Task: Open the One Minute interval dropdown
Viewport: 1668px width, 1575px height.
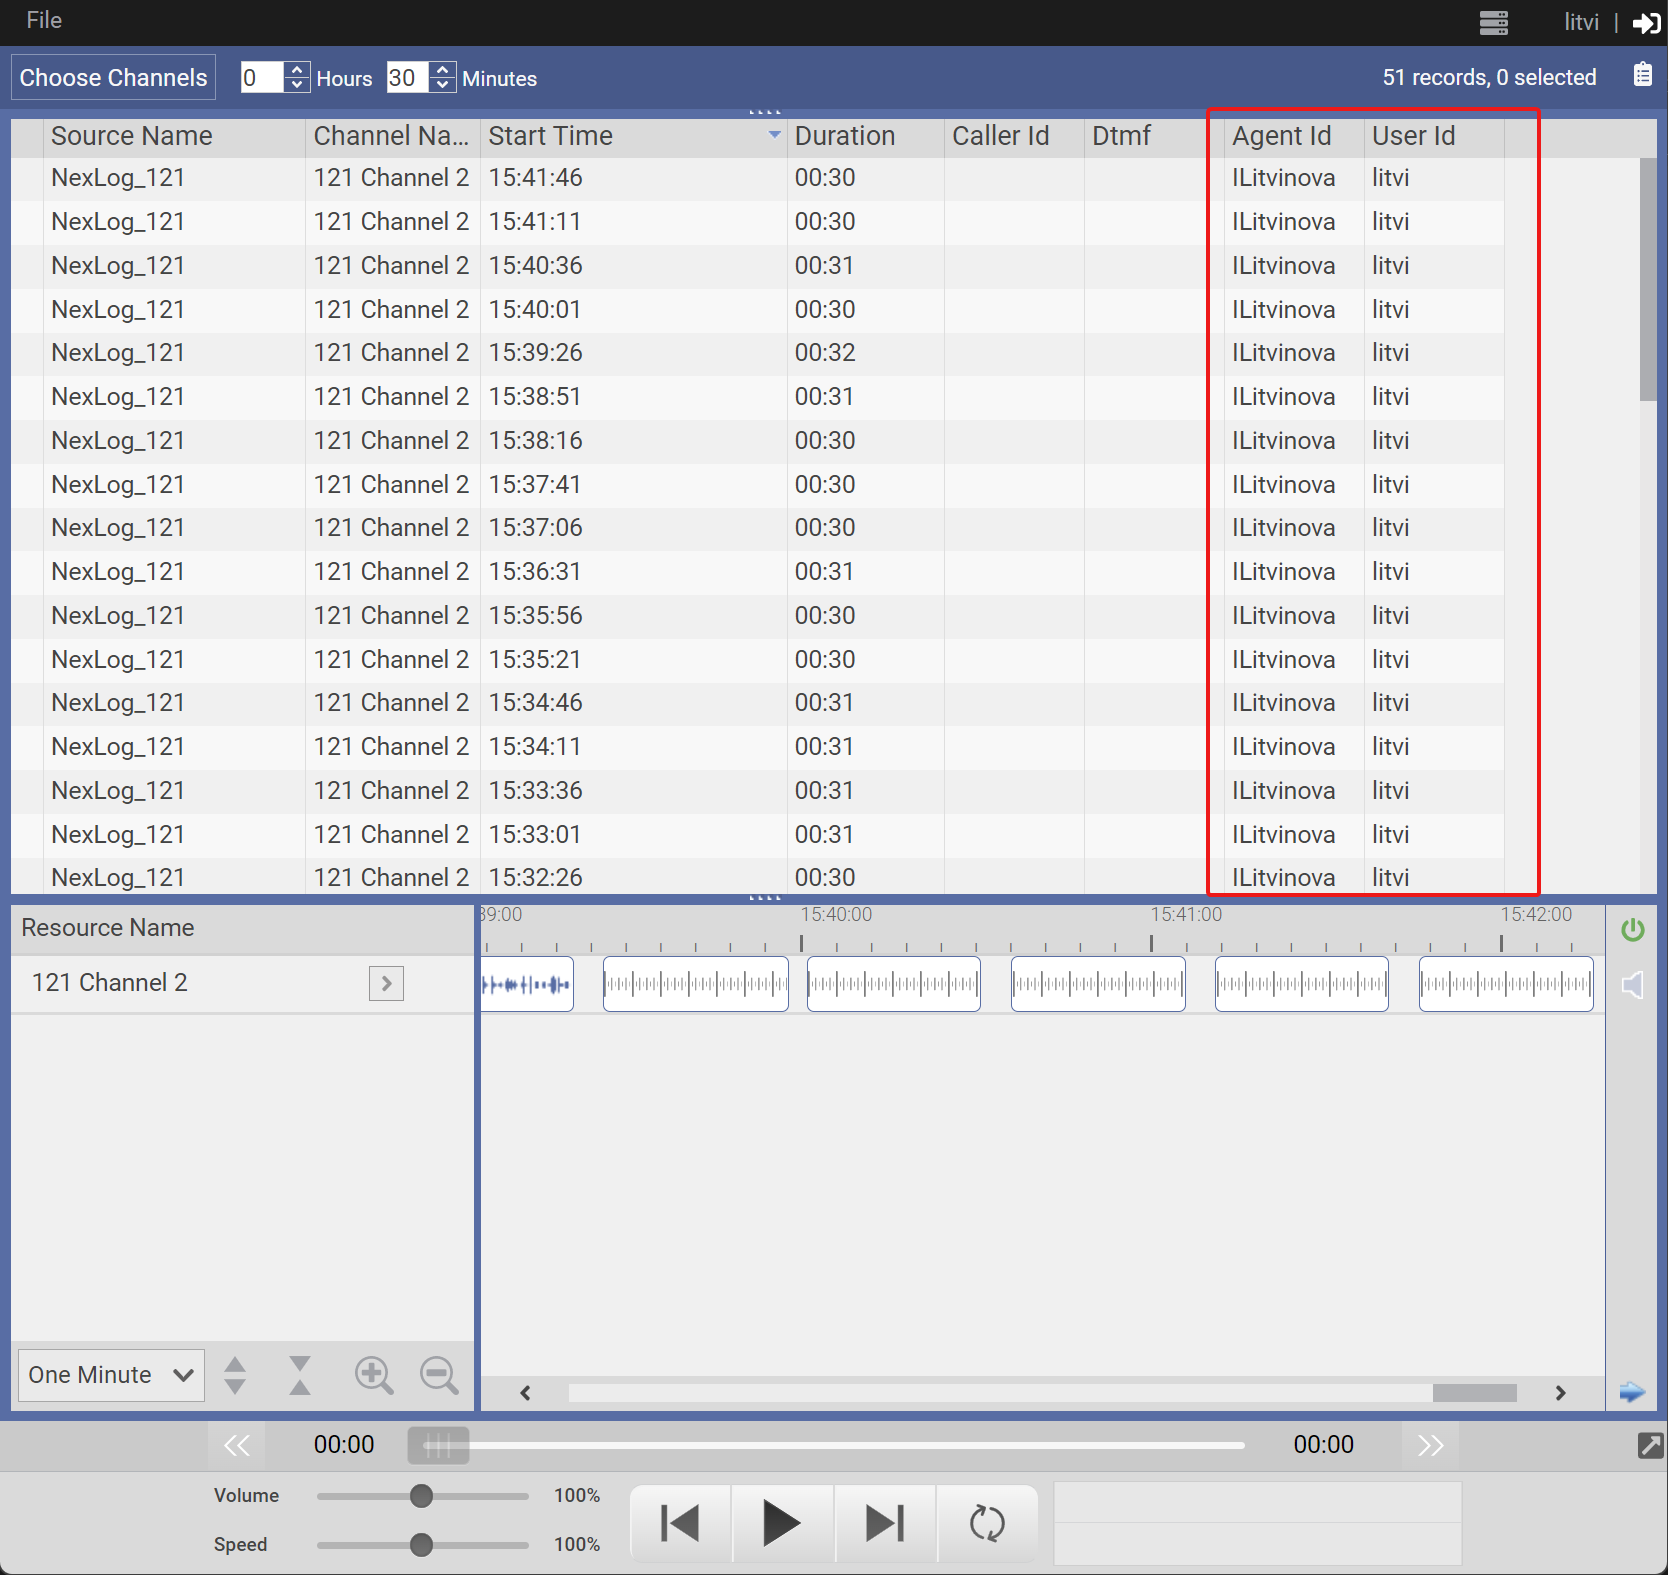Action: (110, 1374)
